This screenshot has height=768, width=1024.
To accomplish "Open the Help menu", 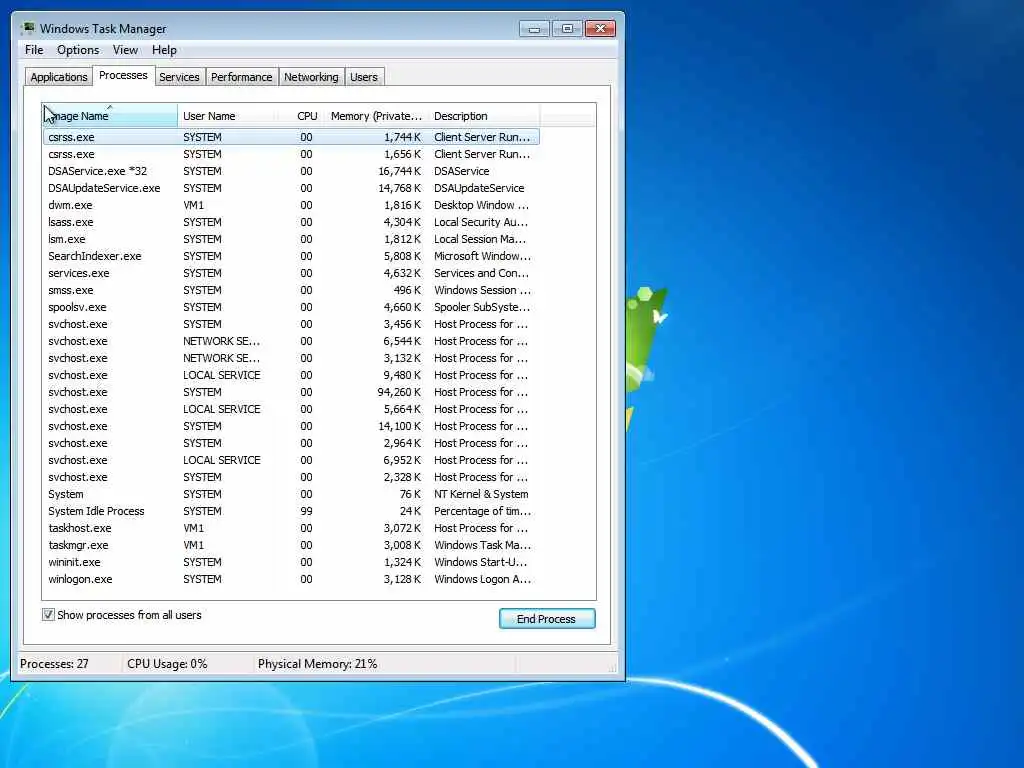I will (164, 50).
